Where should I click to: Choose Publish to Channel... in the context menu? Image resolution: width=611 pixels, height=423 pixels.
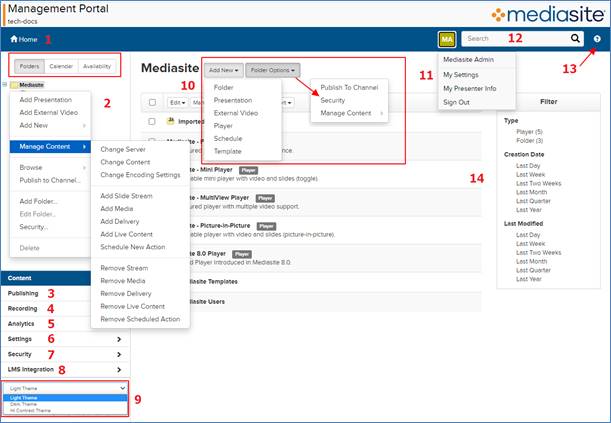pos(50,180)
